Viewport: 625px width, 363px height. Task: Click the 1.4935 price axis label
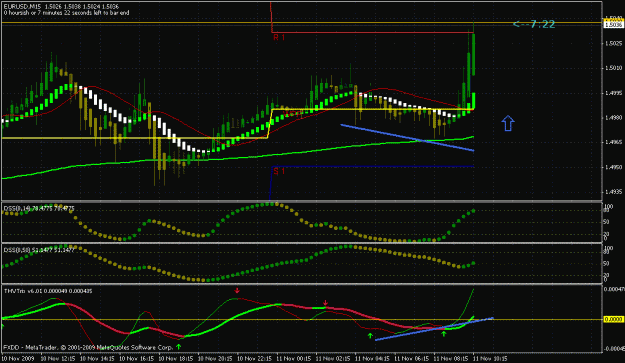point(613,192)
